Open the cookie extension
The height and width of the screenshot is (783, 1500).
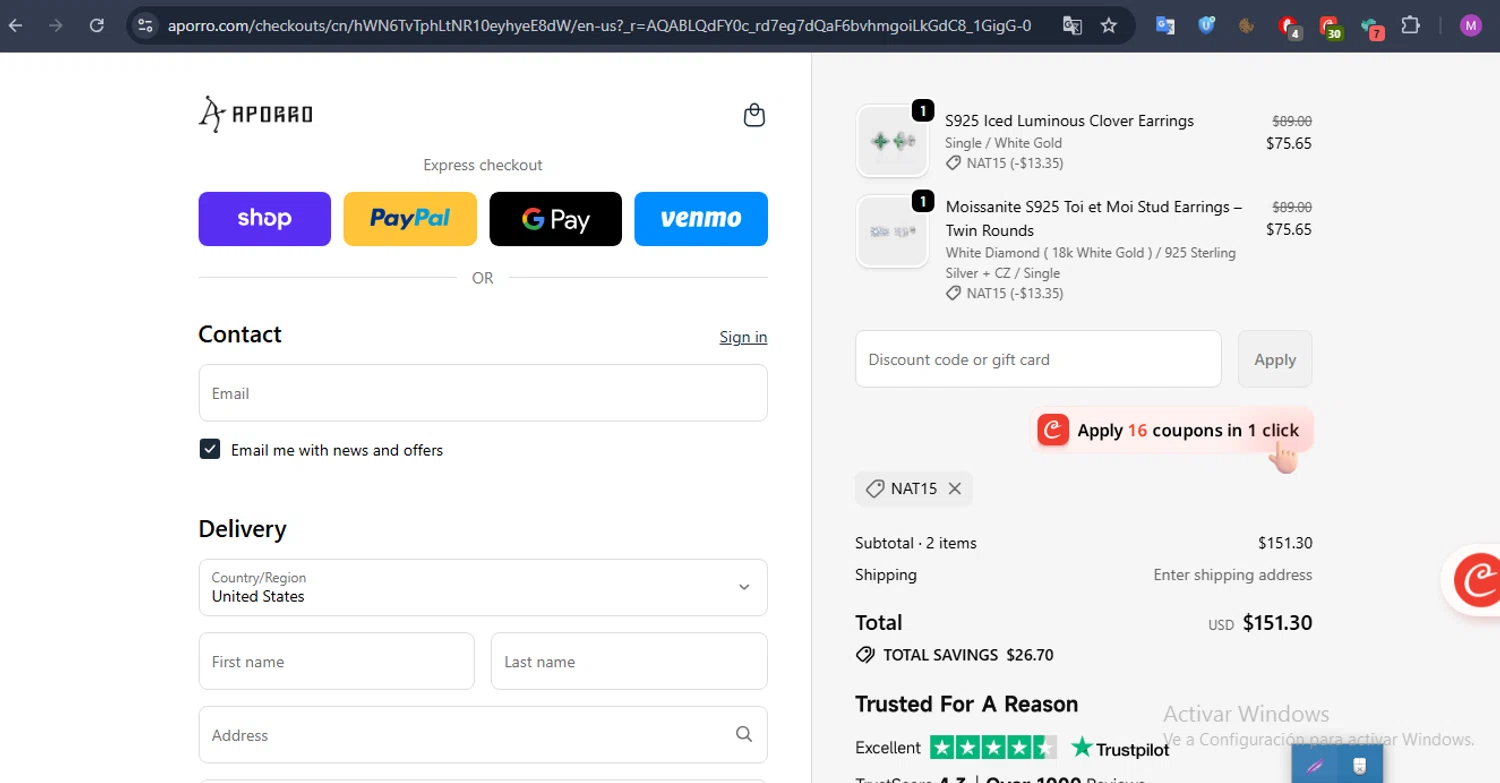click(1246, 25)
